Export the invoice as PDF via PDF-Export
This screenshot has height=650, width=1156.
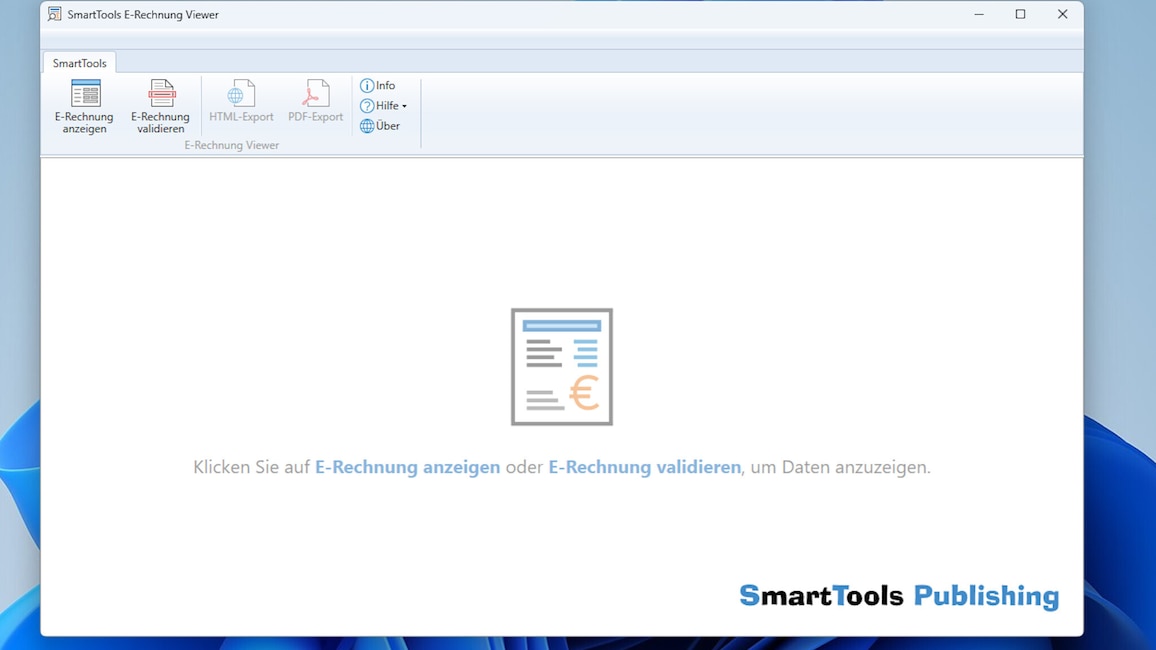click(315, 100)
